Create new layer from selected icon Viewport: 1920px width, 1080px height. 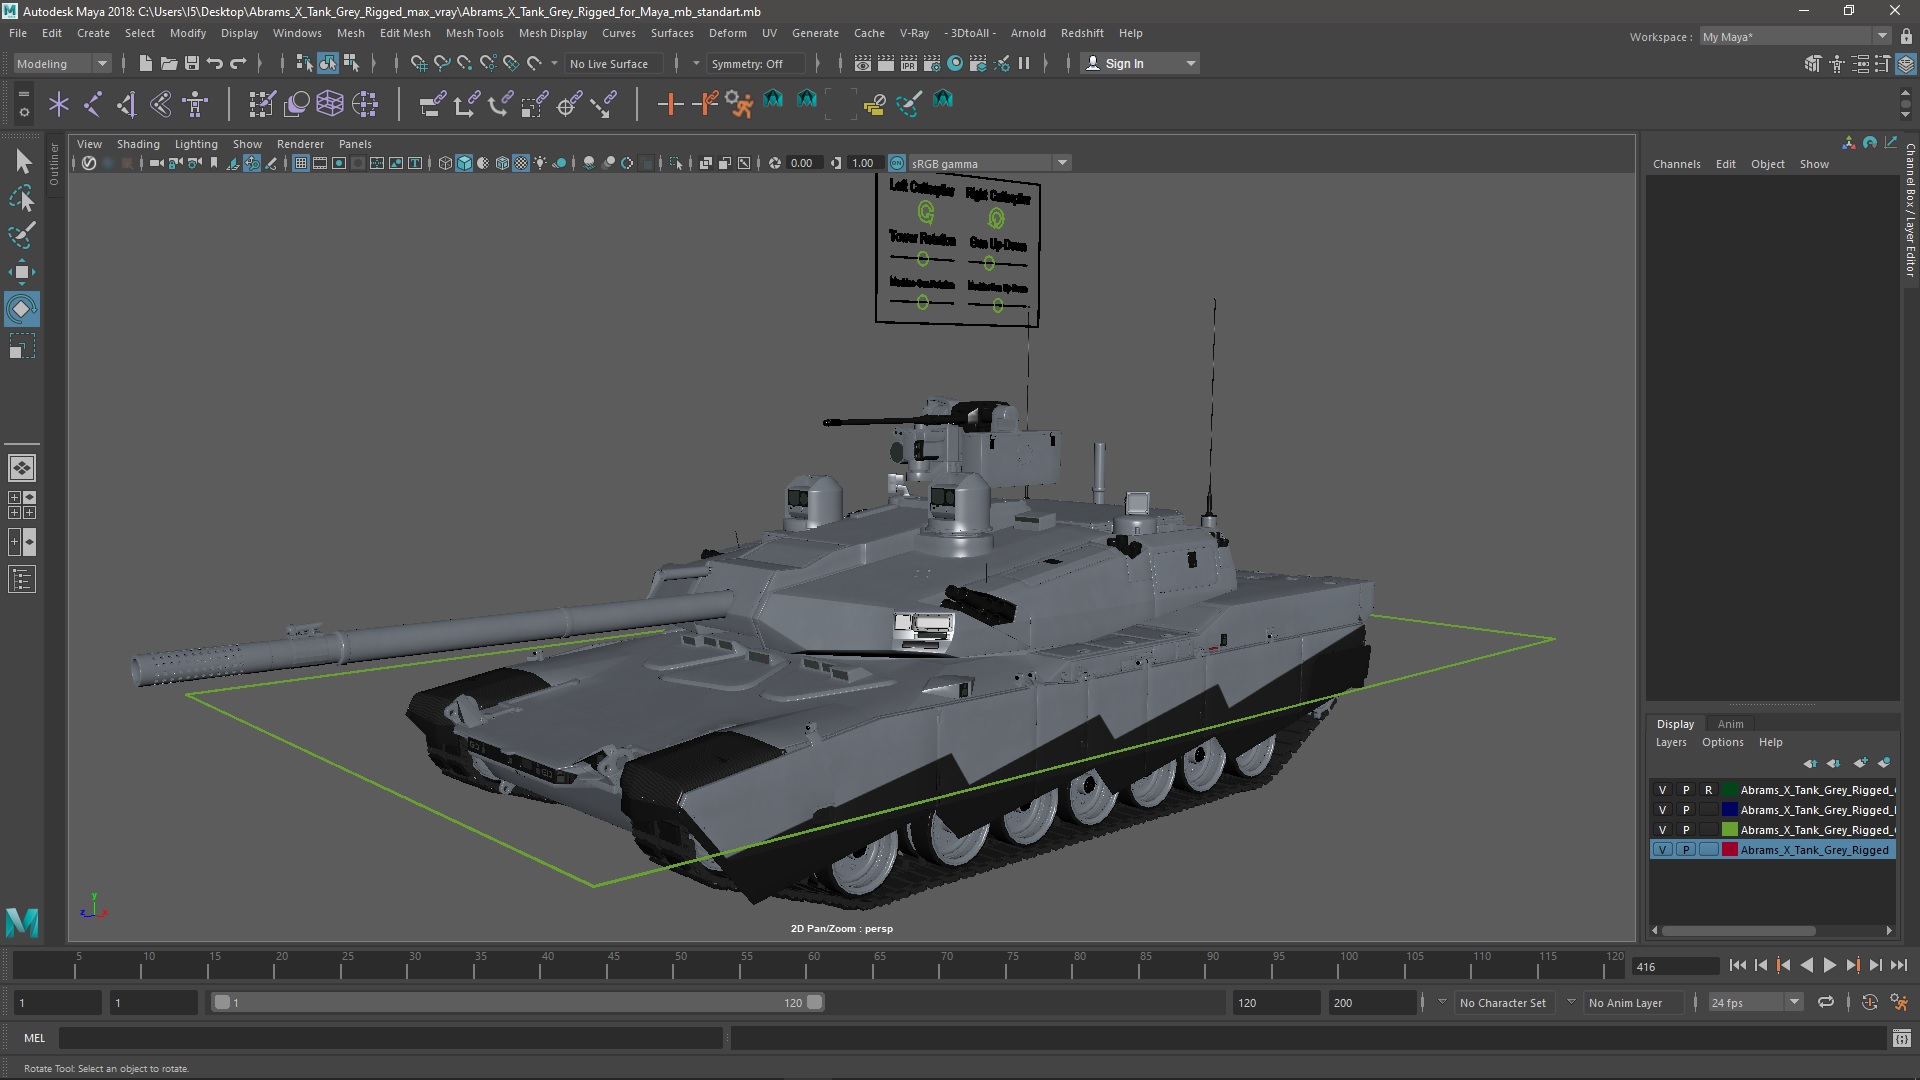(x=1883, y=763)
